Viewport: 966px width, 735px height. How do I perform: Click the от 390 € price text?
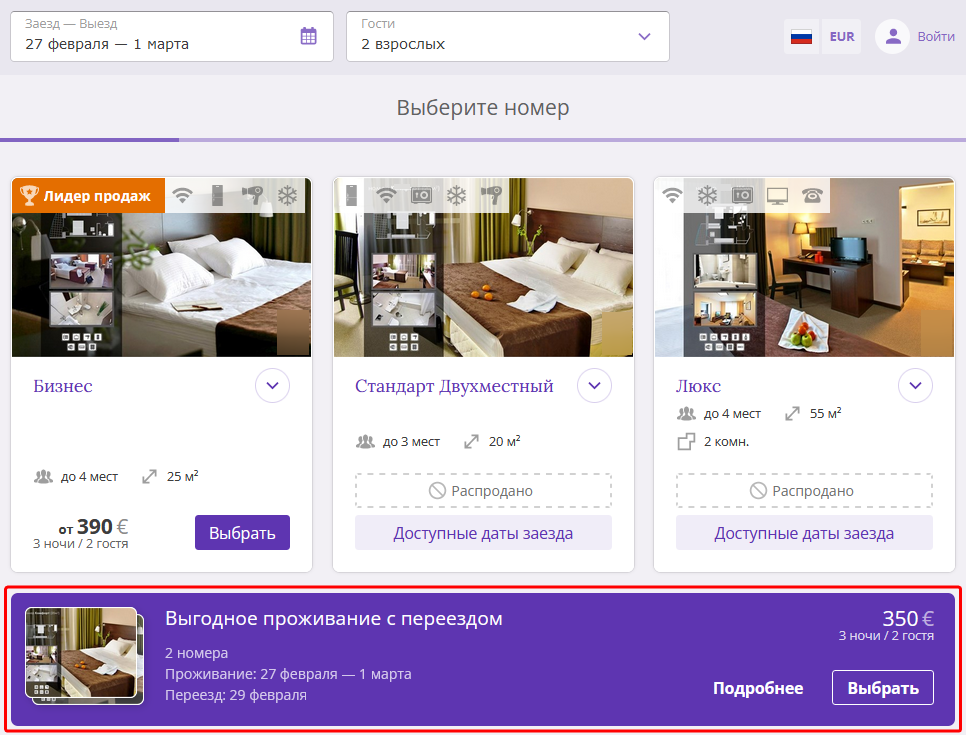coord(94,527)
